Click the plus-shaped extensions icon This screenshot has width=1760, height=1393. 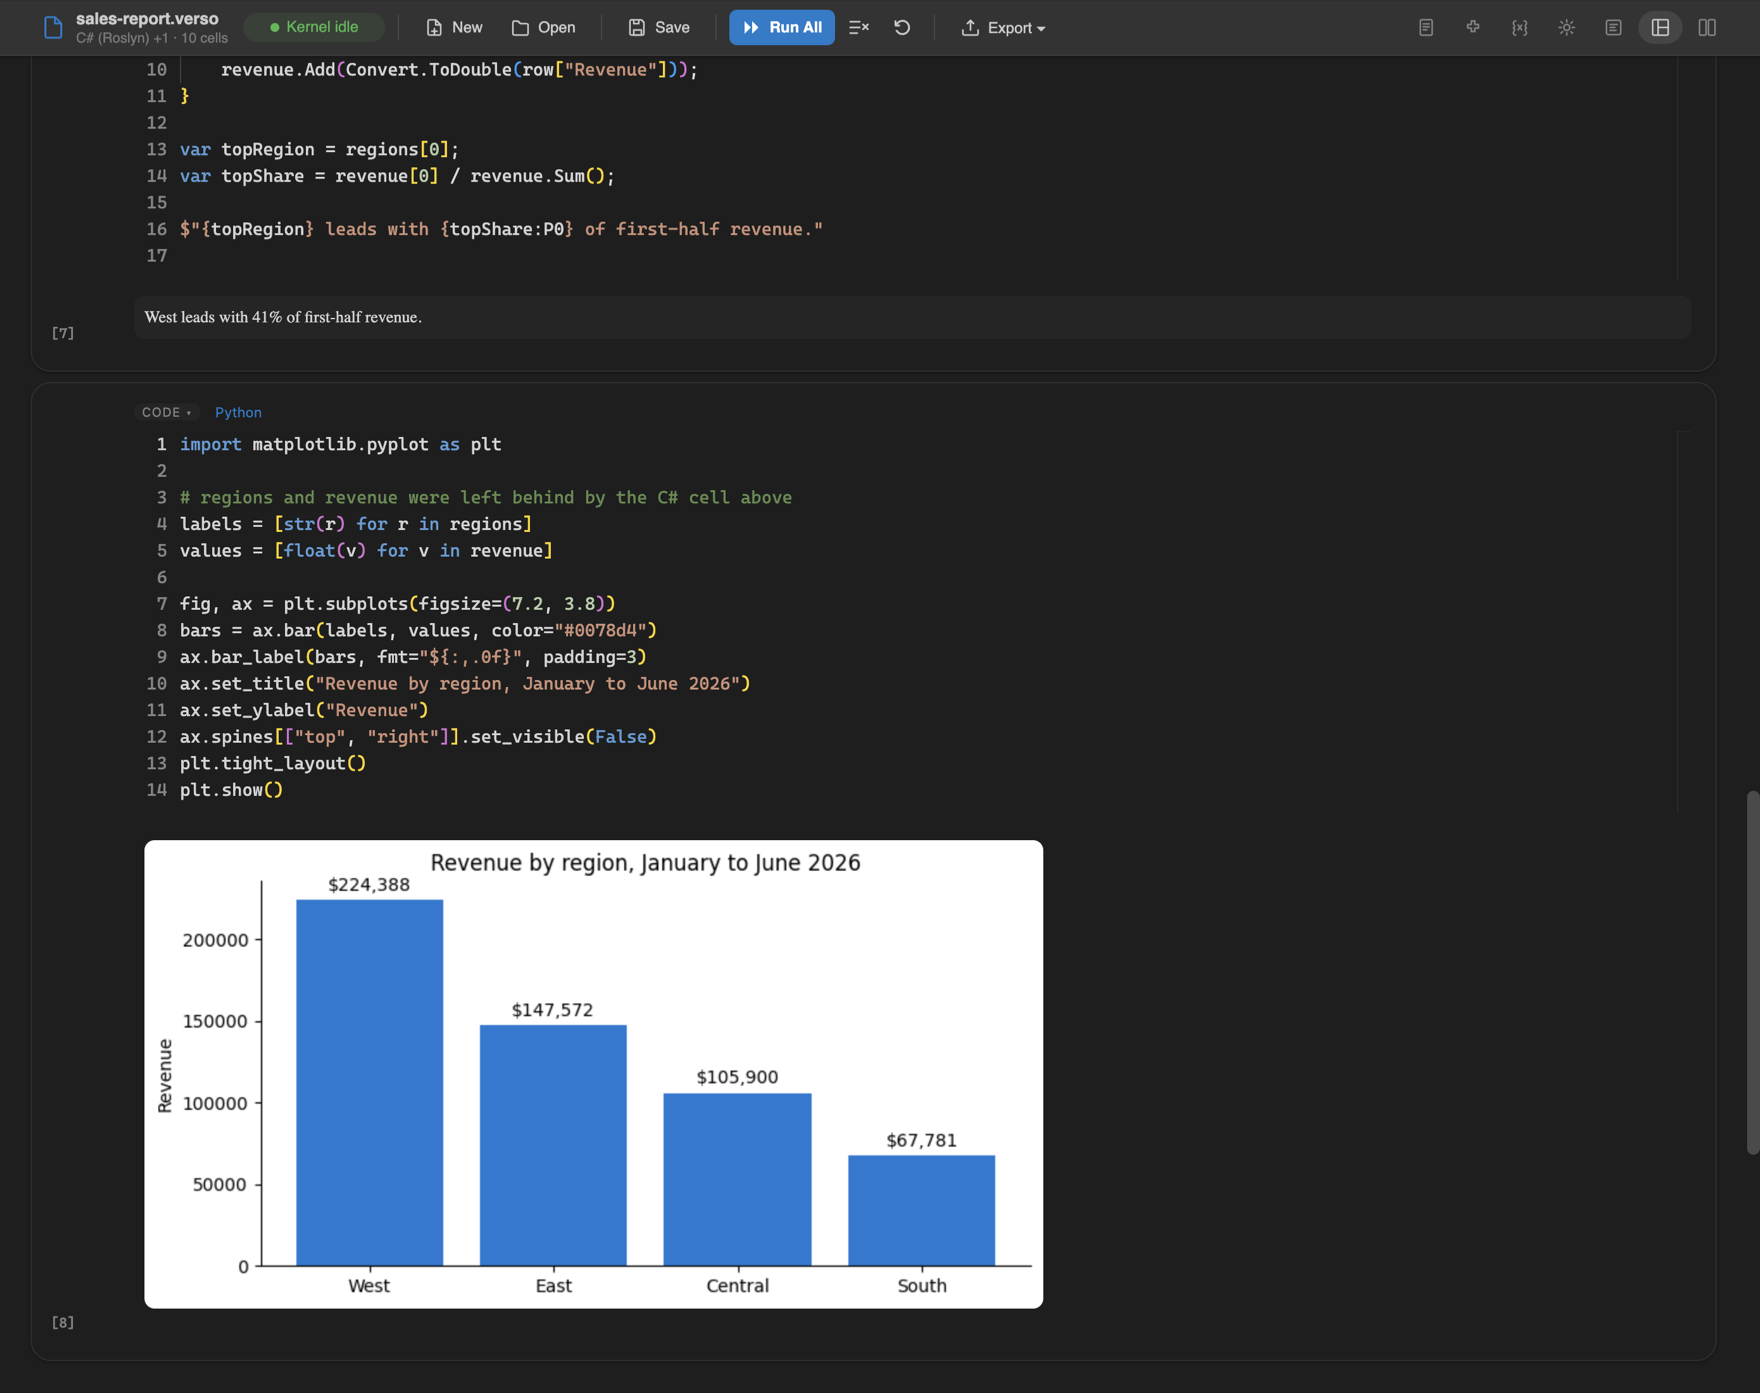click(x=1473, y=28)
